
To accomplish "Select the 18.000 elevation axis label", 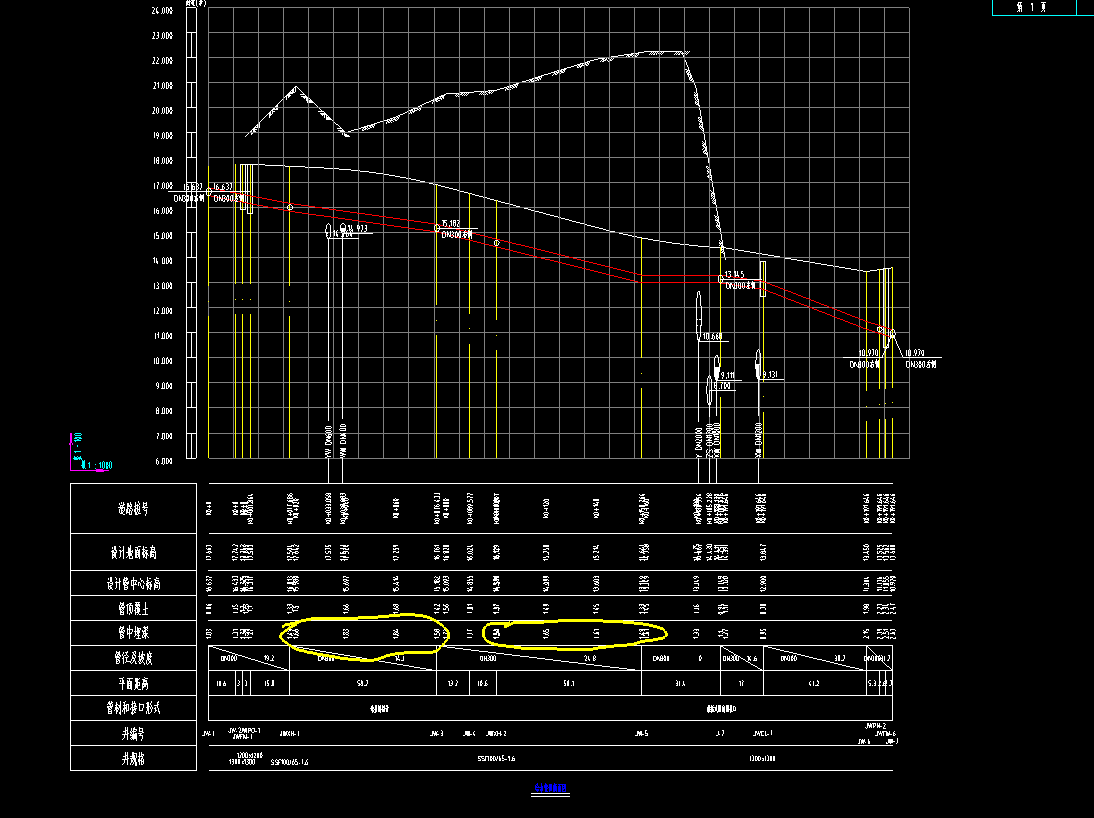I will pyautogui.click(x=162, y=161).
